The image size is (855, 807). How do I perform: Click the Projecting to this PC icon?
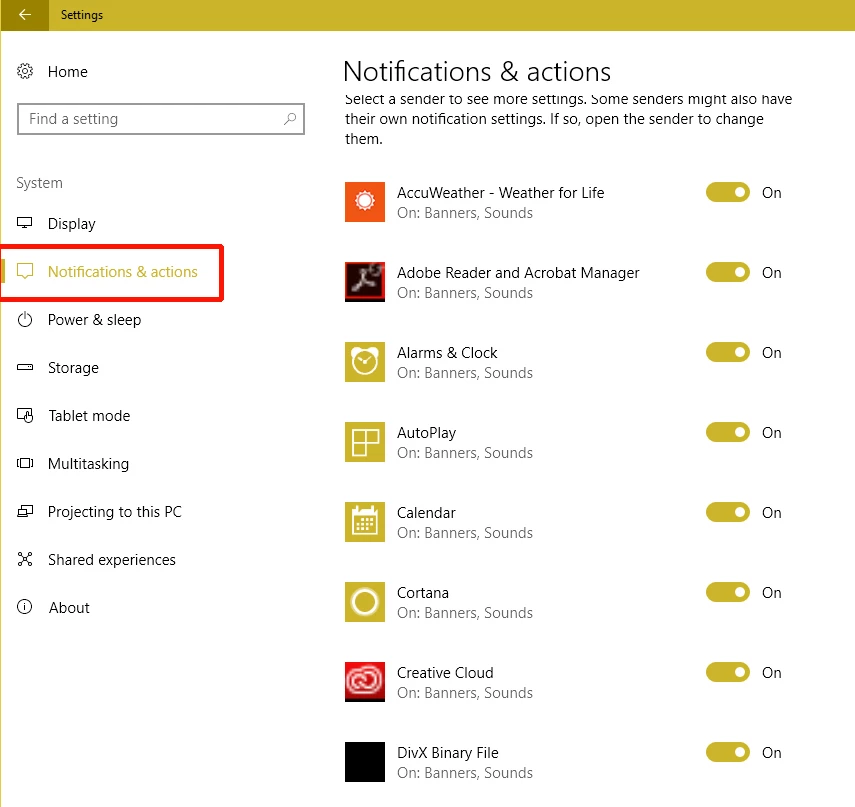coord(25,511)
